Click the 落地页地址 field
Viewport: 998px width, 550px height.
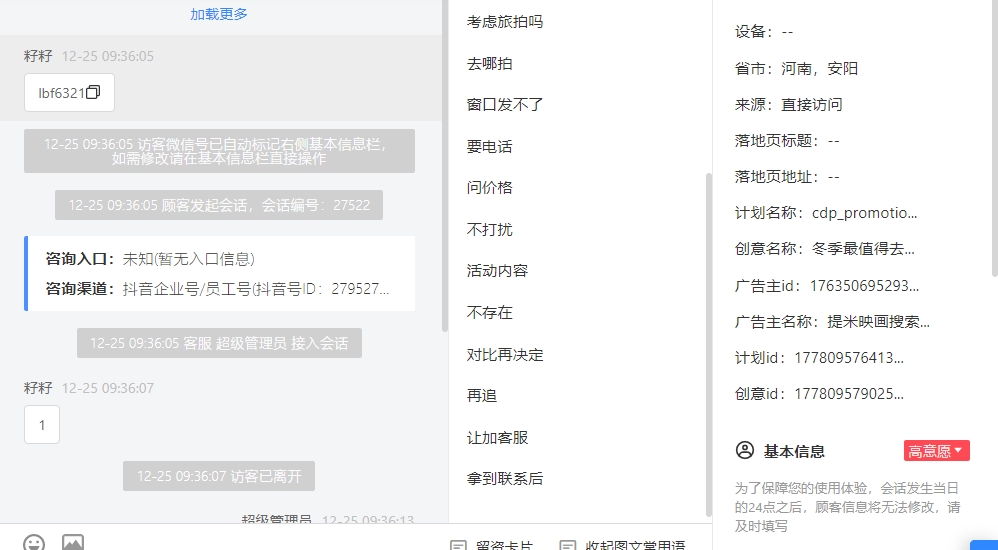tap(787, 176)
